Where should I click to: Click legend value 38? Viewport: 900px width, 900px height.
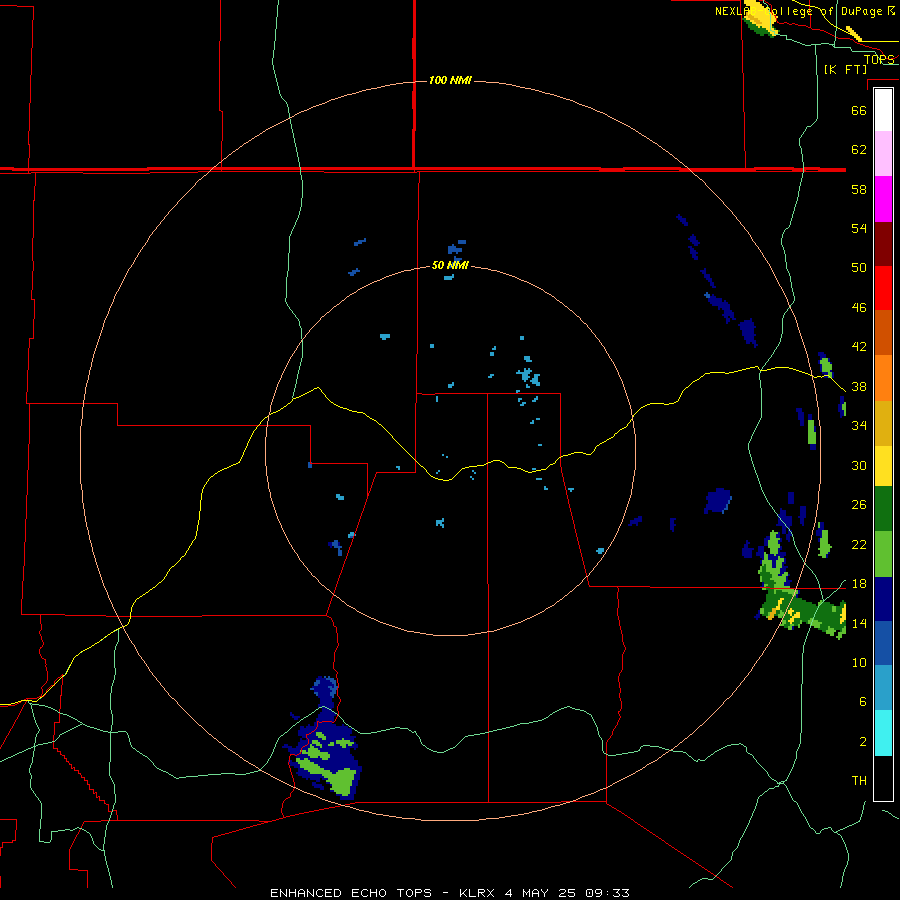pos(859,387)
